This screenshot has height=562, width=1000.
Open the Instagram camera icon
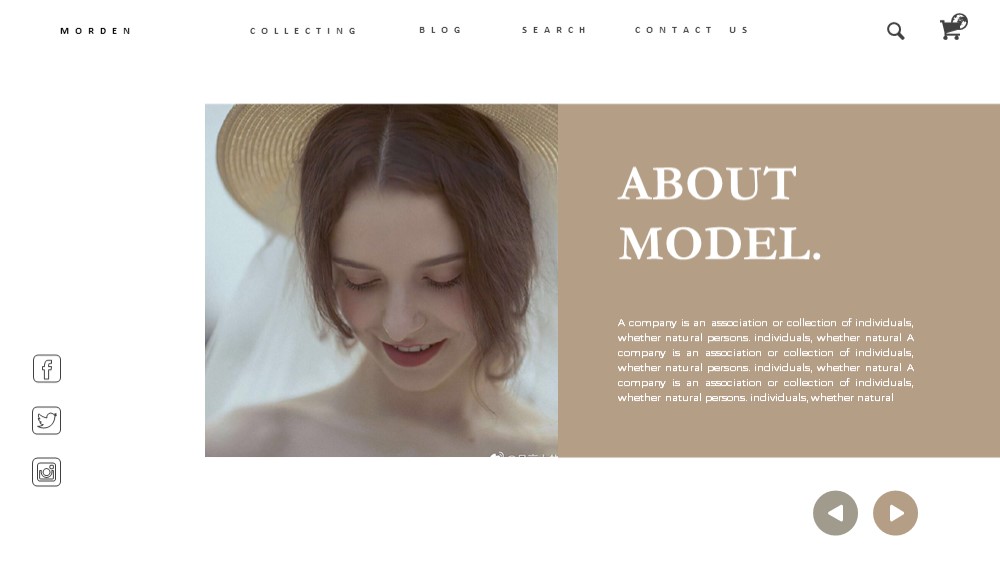click(47, 472)
